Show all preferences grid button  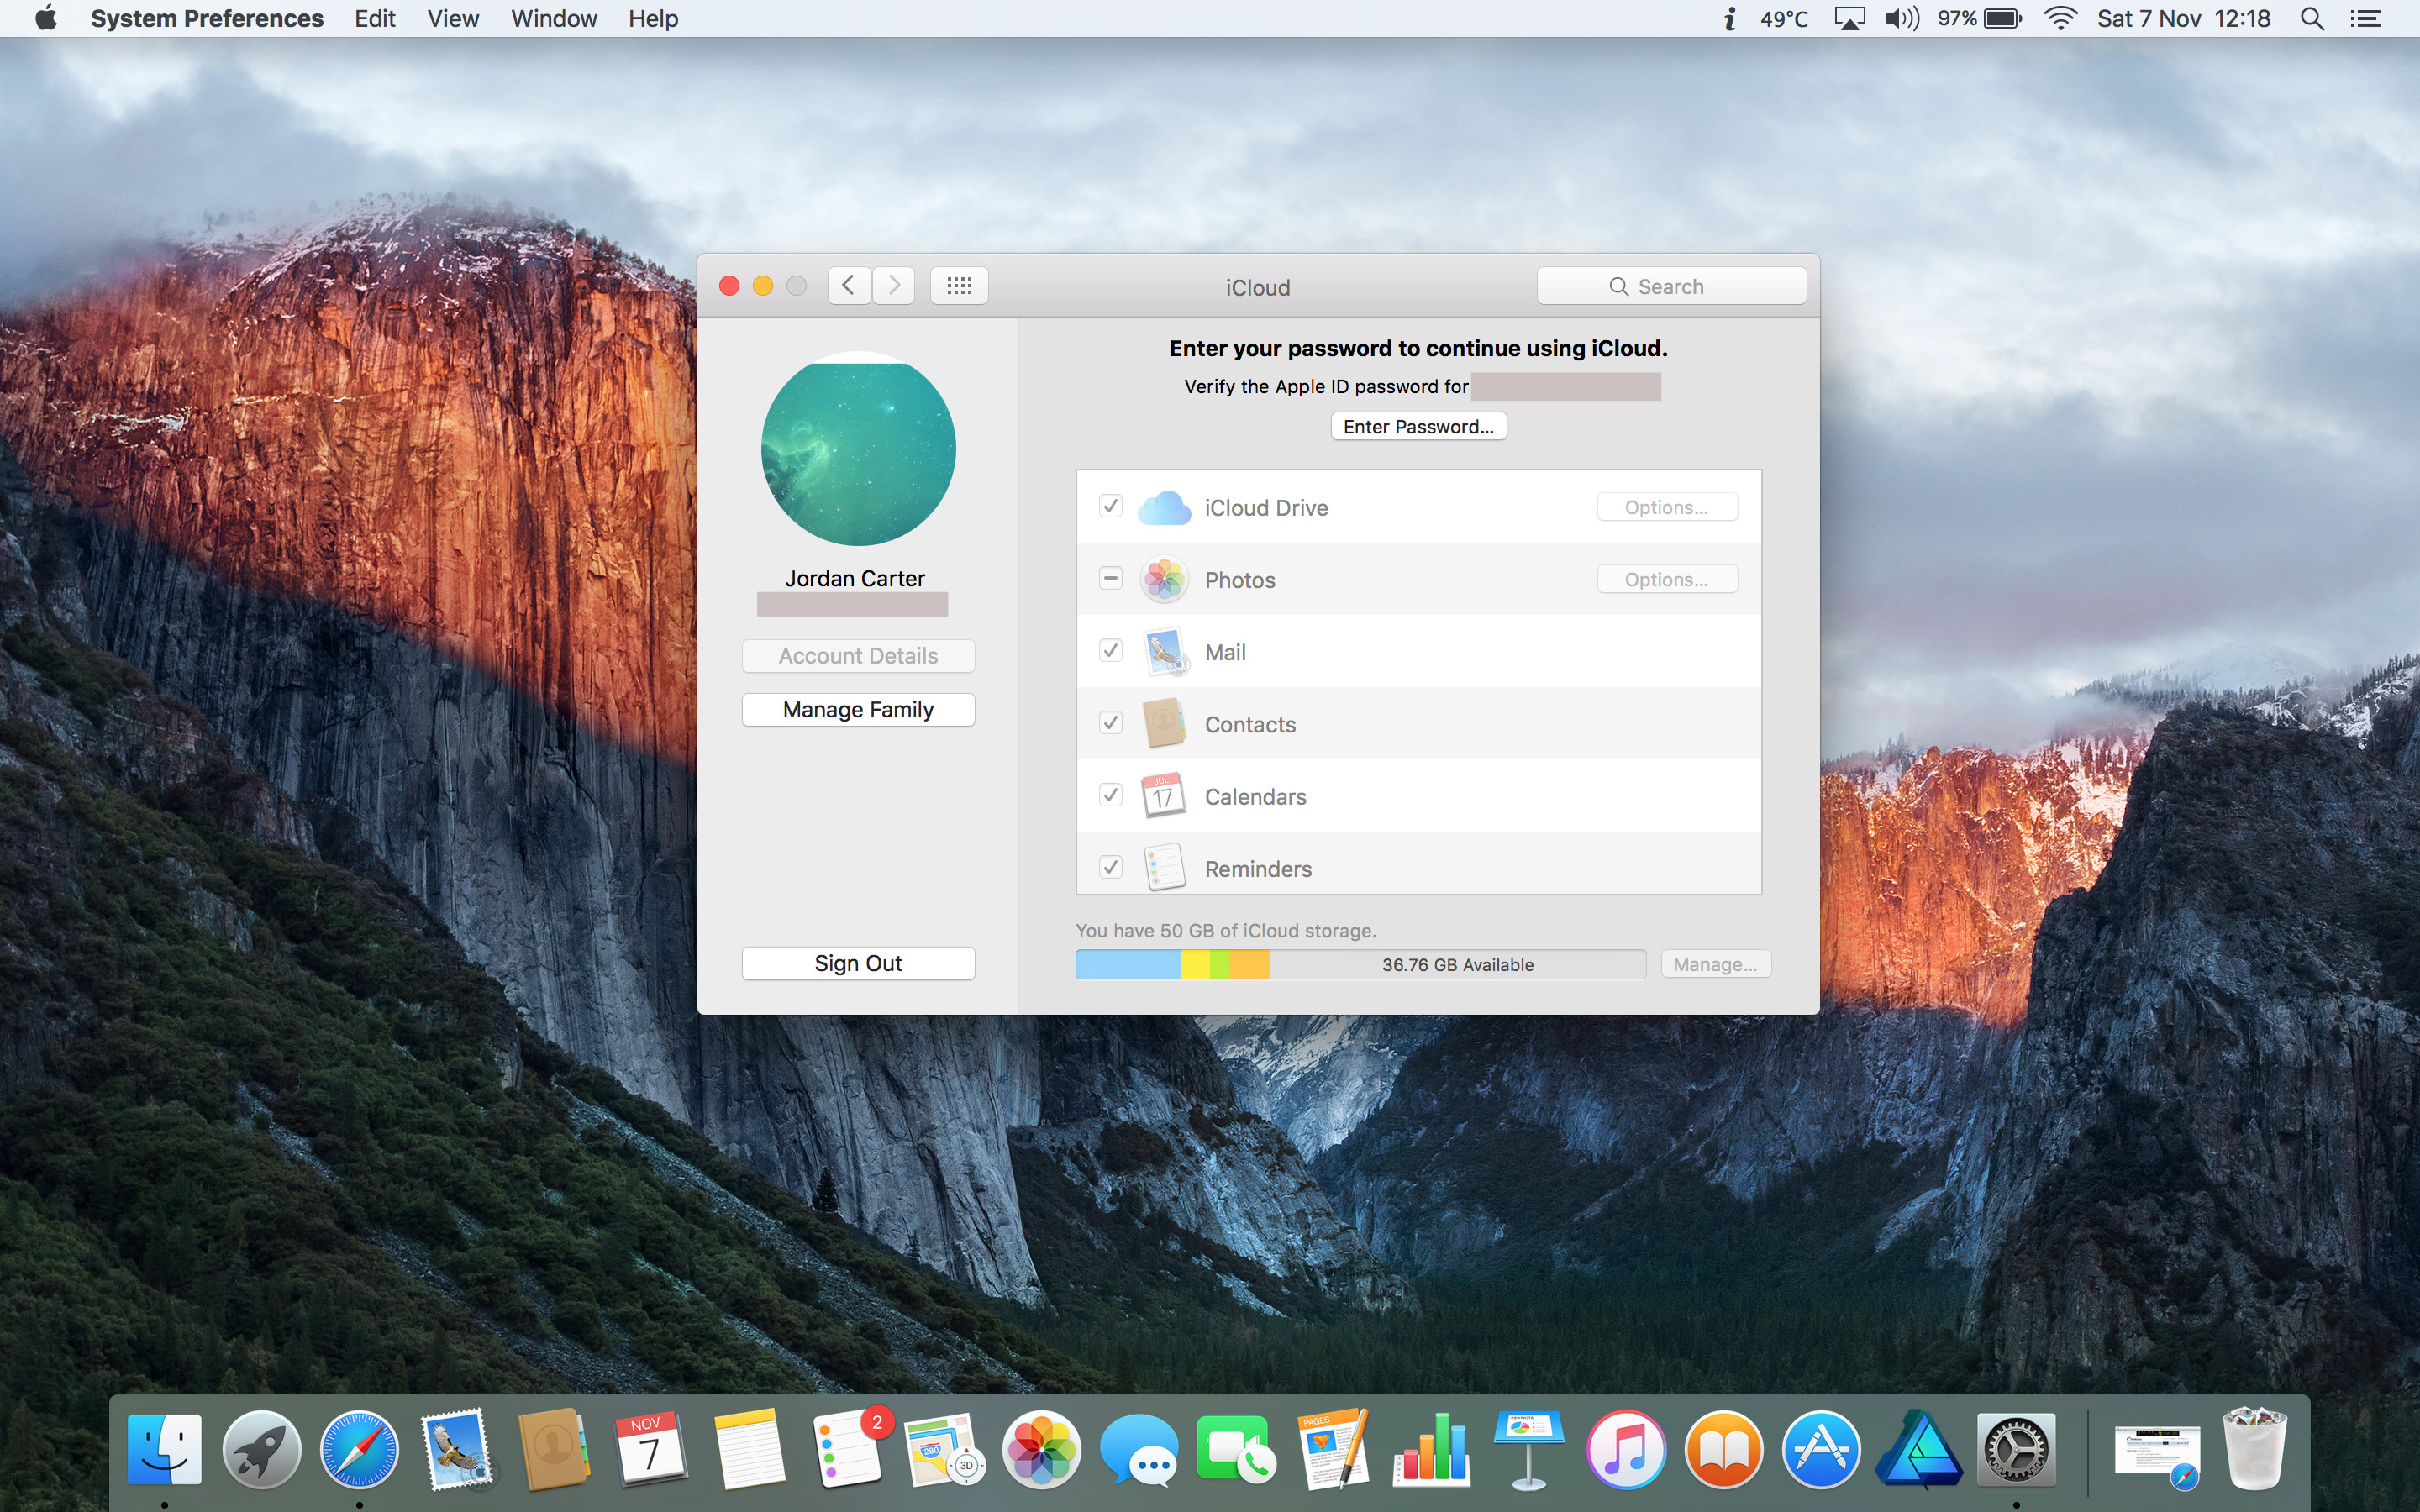959,286
